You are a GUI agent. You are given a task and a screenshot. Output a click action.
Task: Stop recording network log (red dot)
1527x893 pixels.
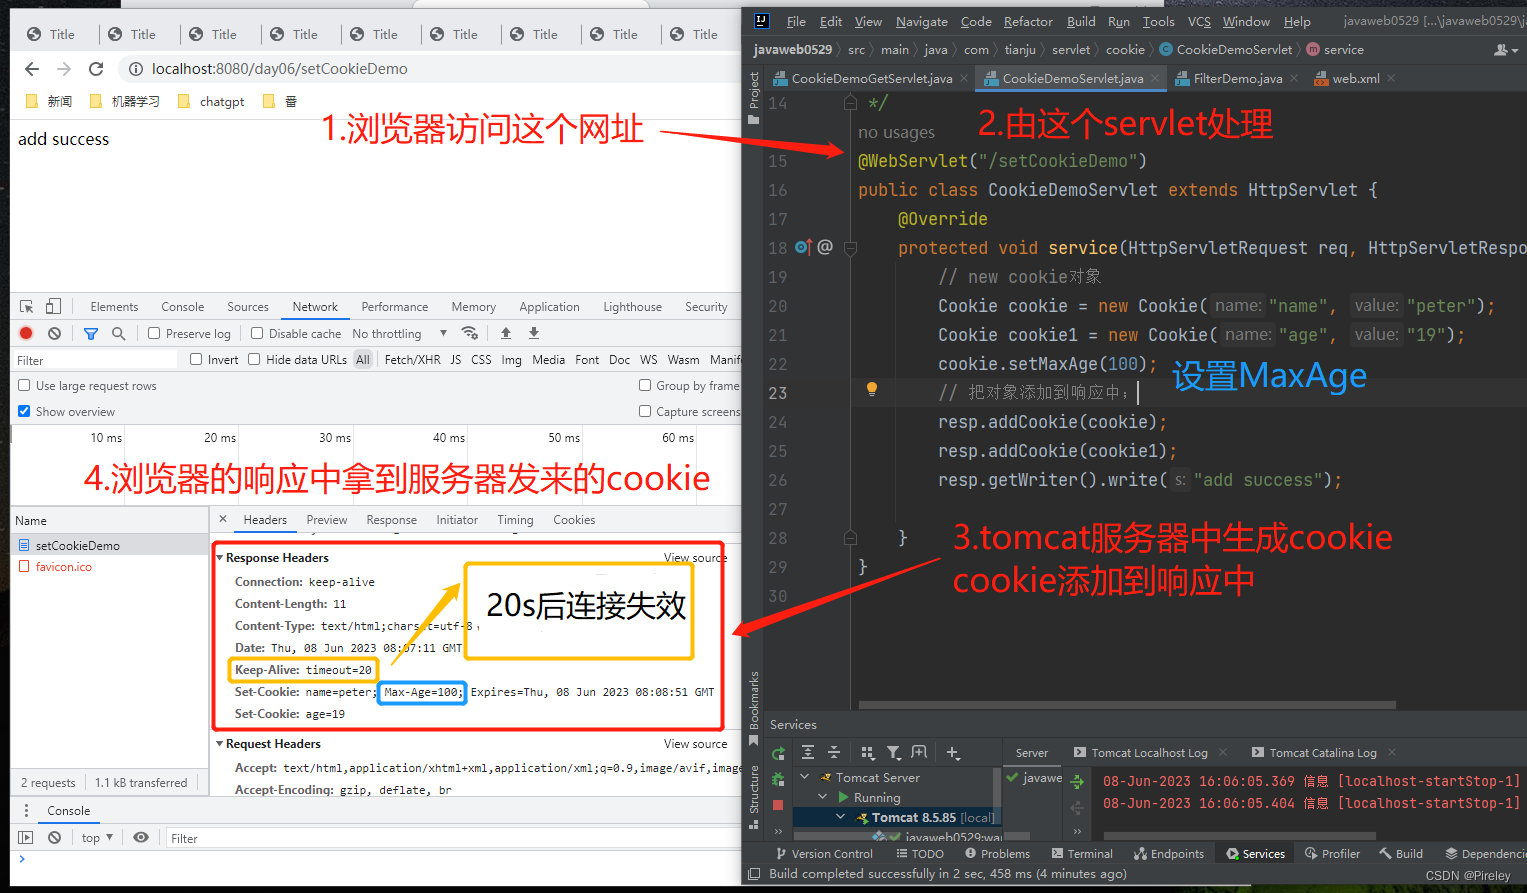pos(26,333)
